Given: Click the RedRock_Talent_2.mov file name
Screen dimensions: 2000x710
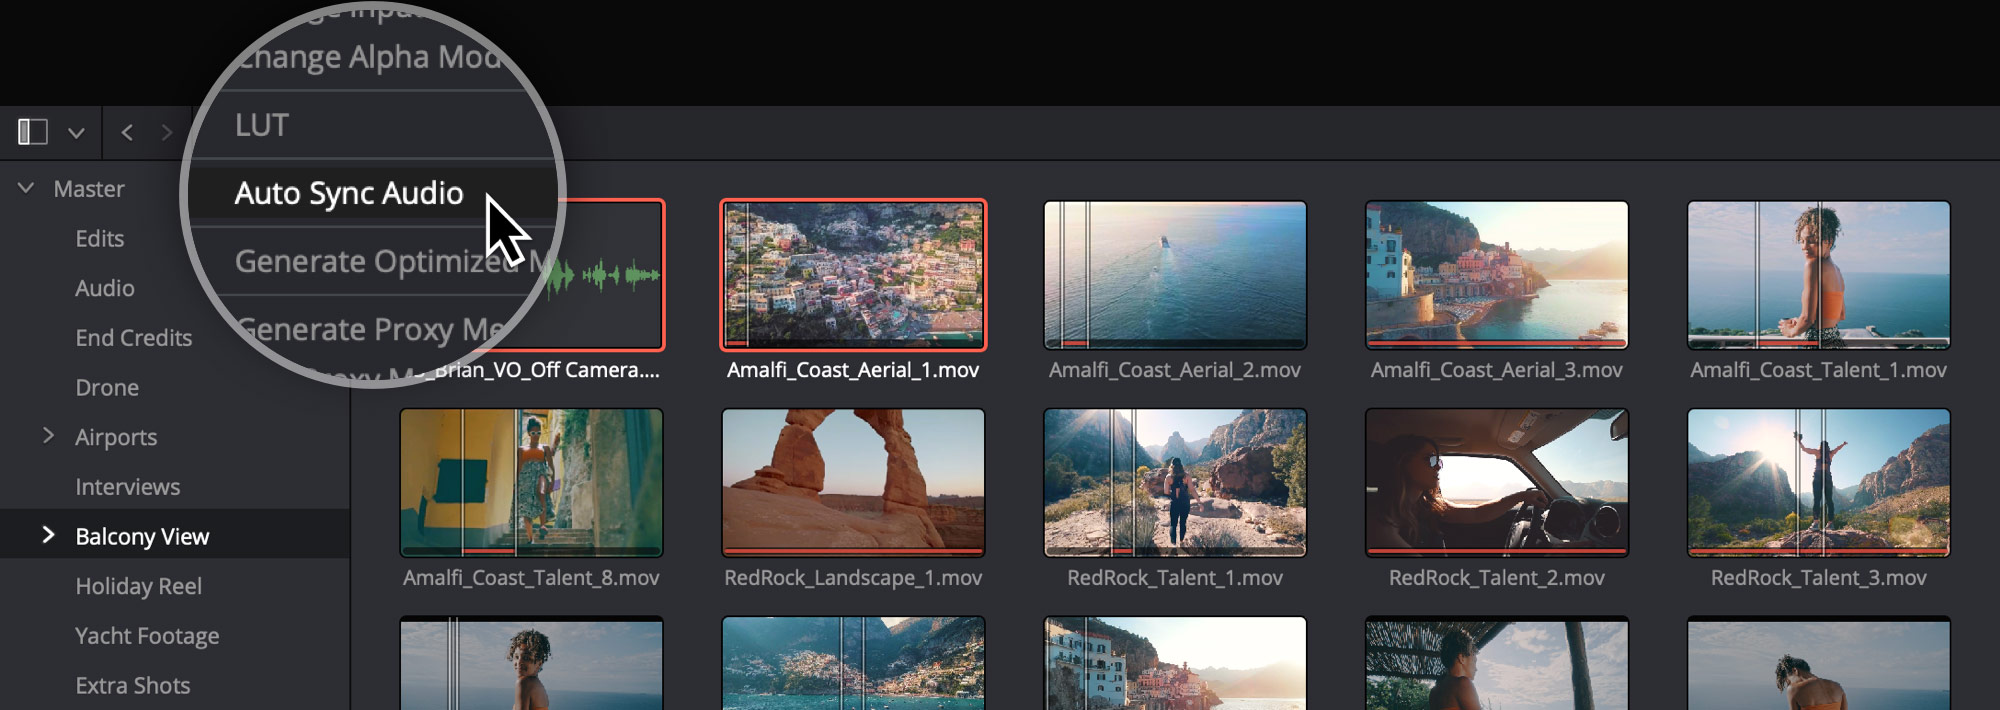Looking at the screenshot, I should [x=1497, y=578].
